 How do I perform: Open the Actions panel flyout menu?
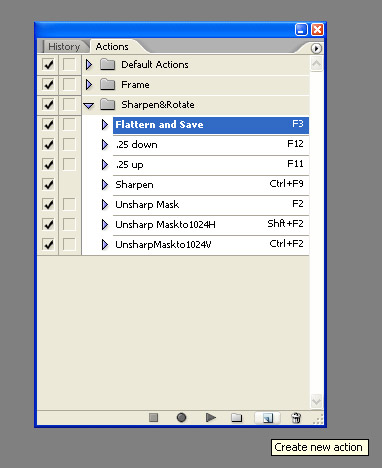(x=316, y=48)
